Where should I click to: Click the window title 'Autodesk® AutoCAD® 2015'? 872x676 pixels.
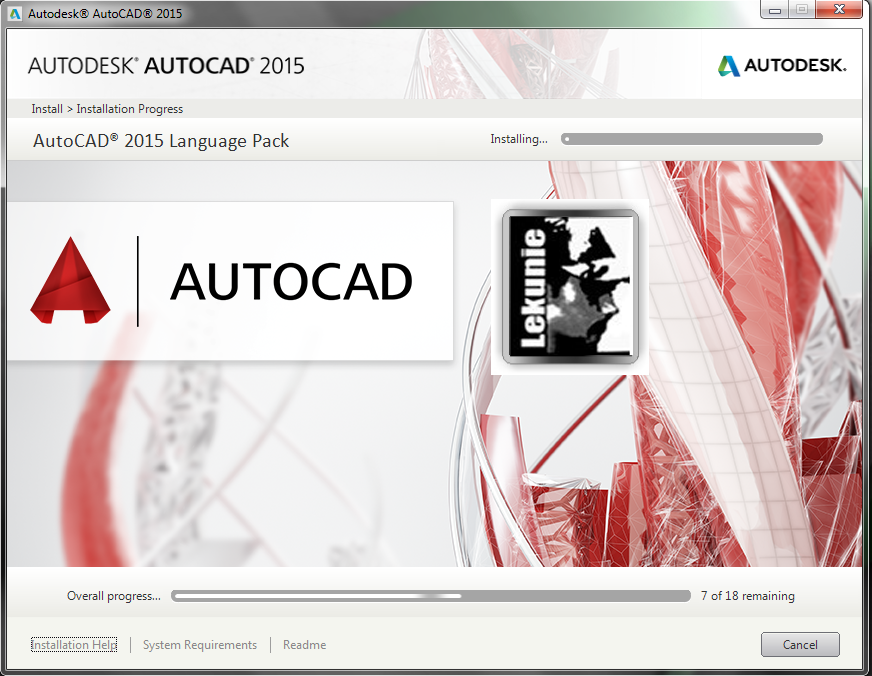pyautogui.click(x=105, y=13)
